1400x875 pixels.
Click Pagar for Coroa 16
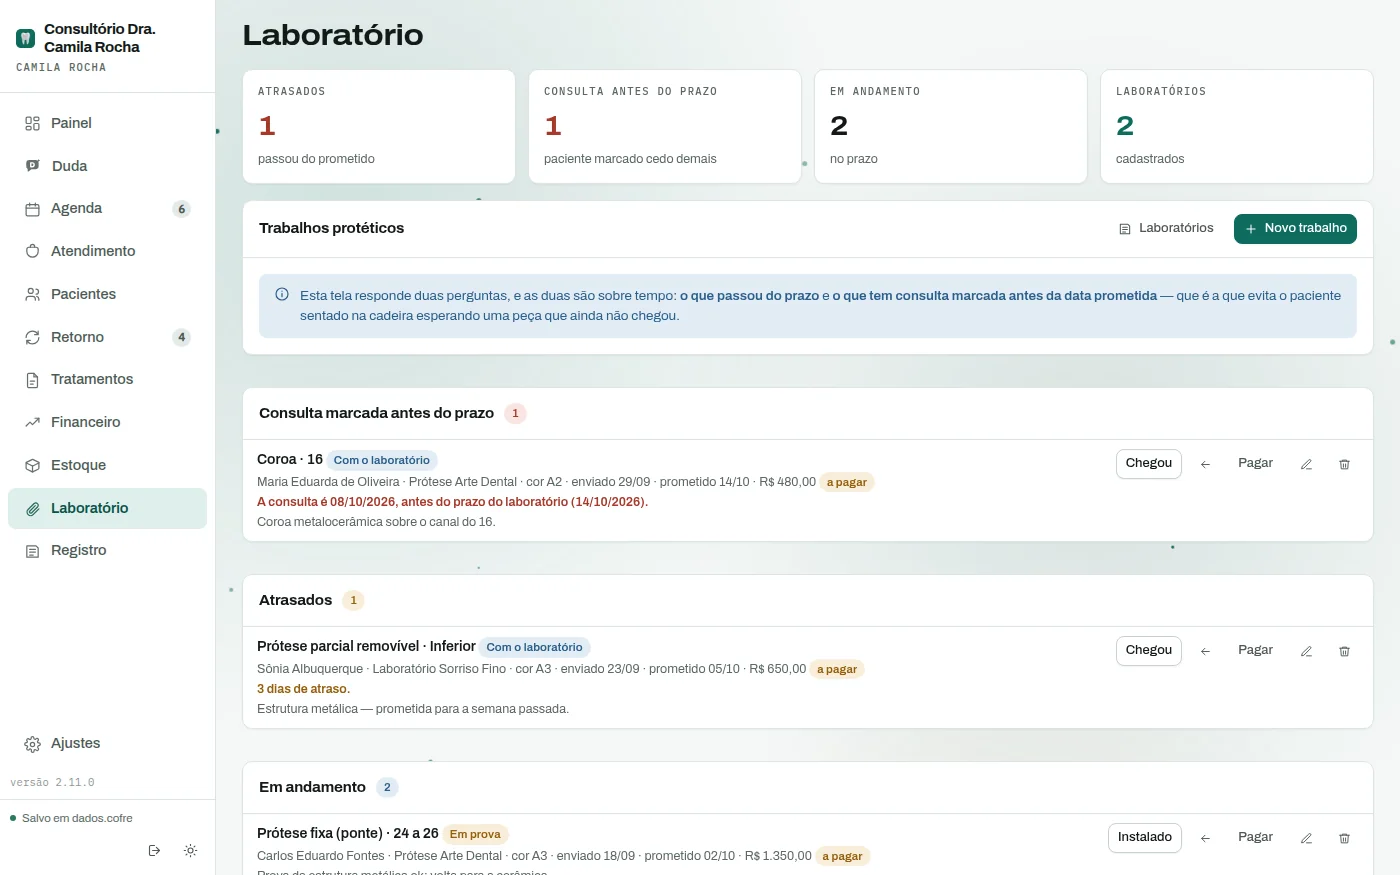tap(1255, 464)
